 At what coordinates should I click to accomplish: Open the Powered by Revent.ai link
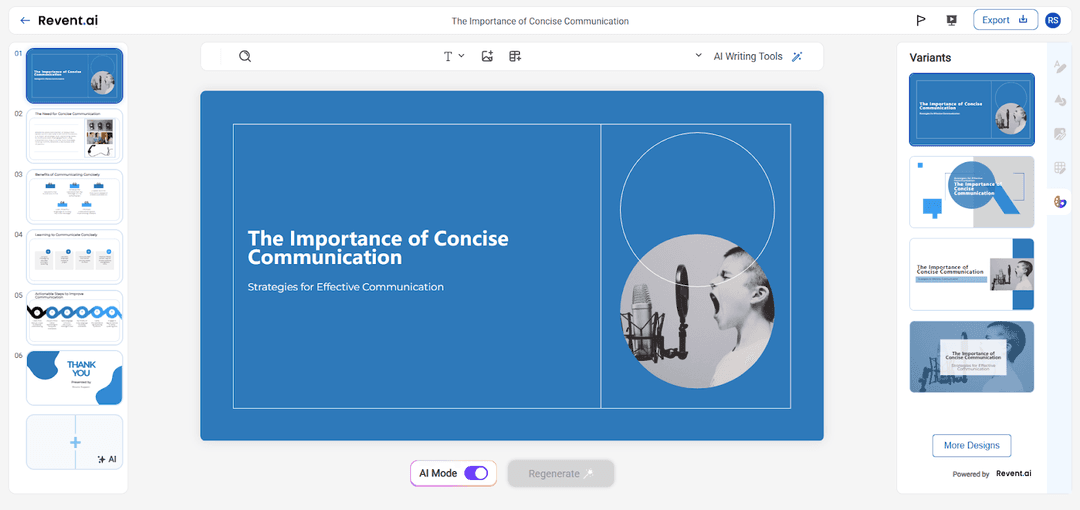click(x=991, y=473)
